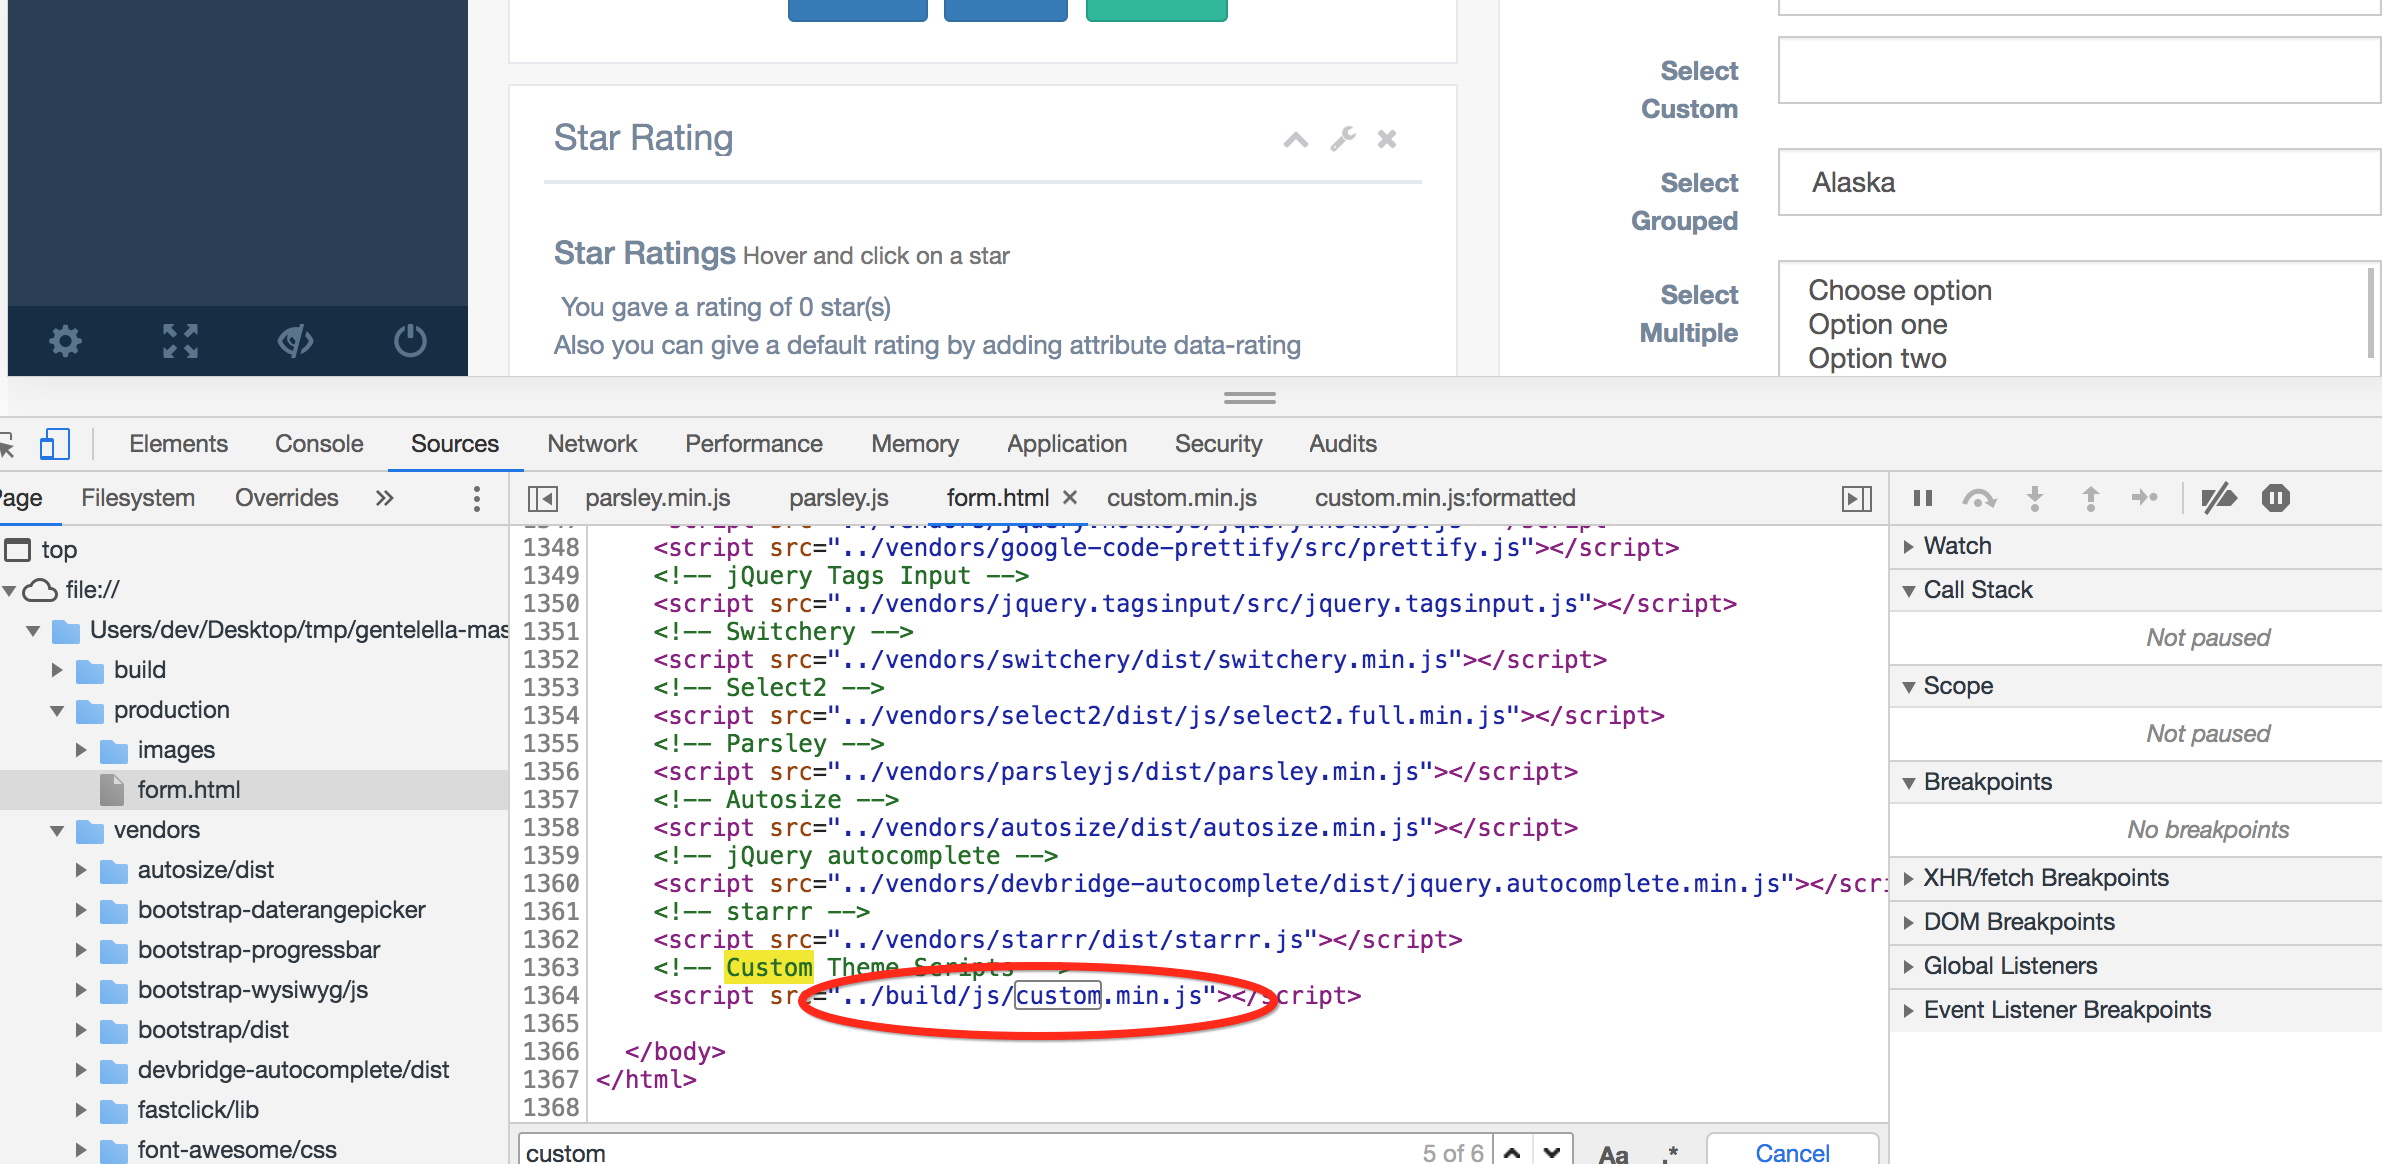Image resolution: width=2382 pixels, height=1164 pixels.
Task: Step into next function call
Action: [2036, 497]
